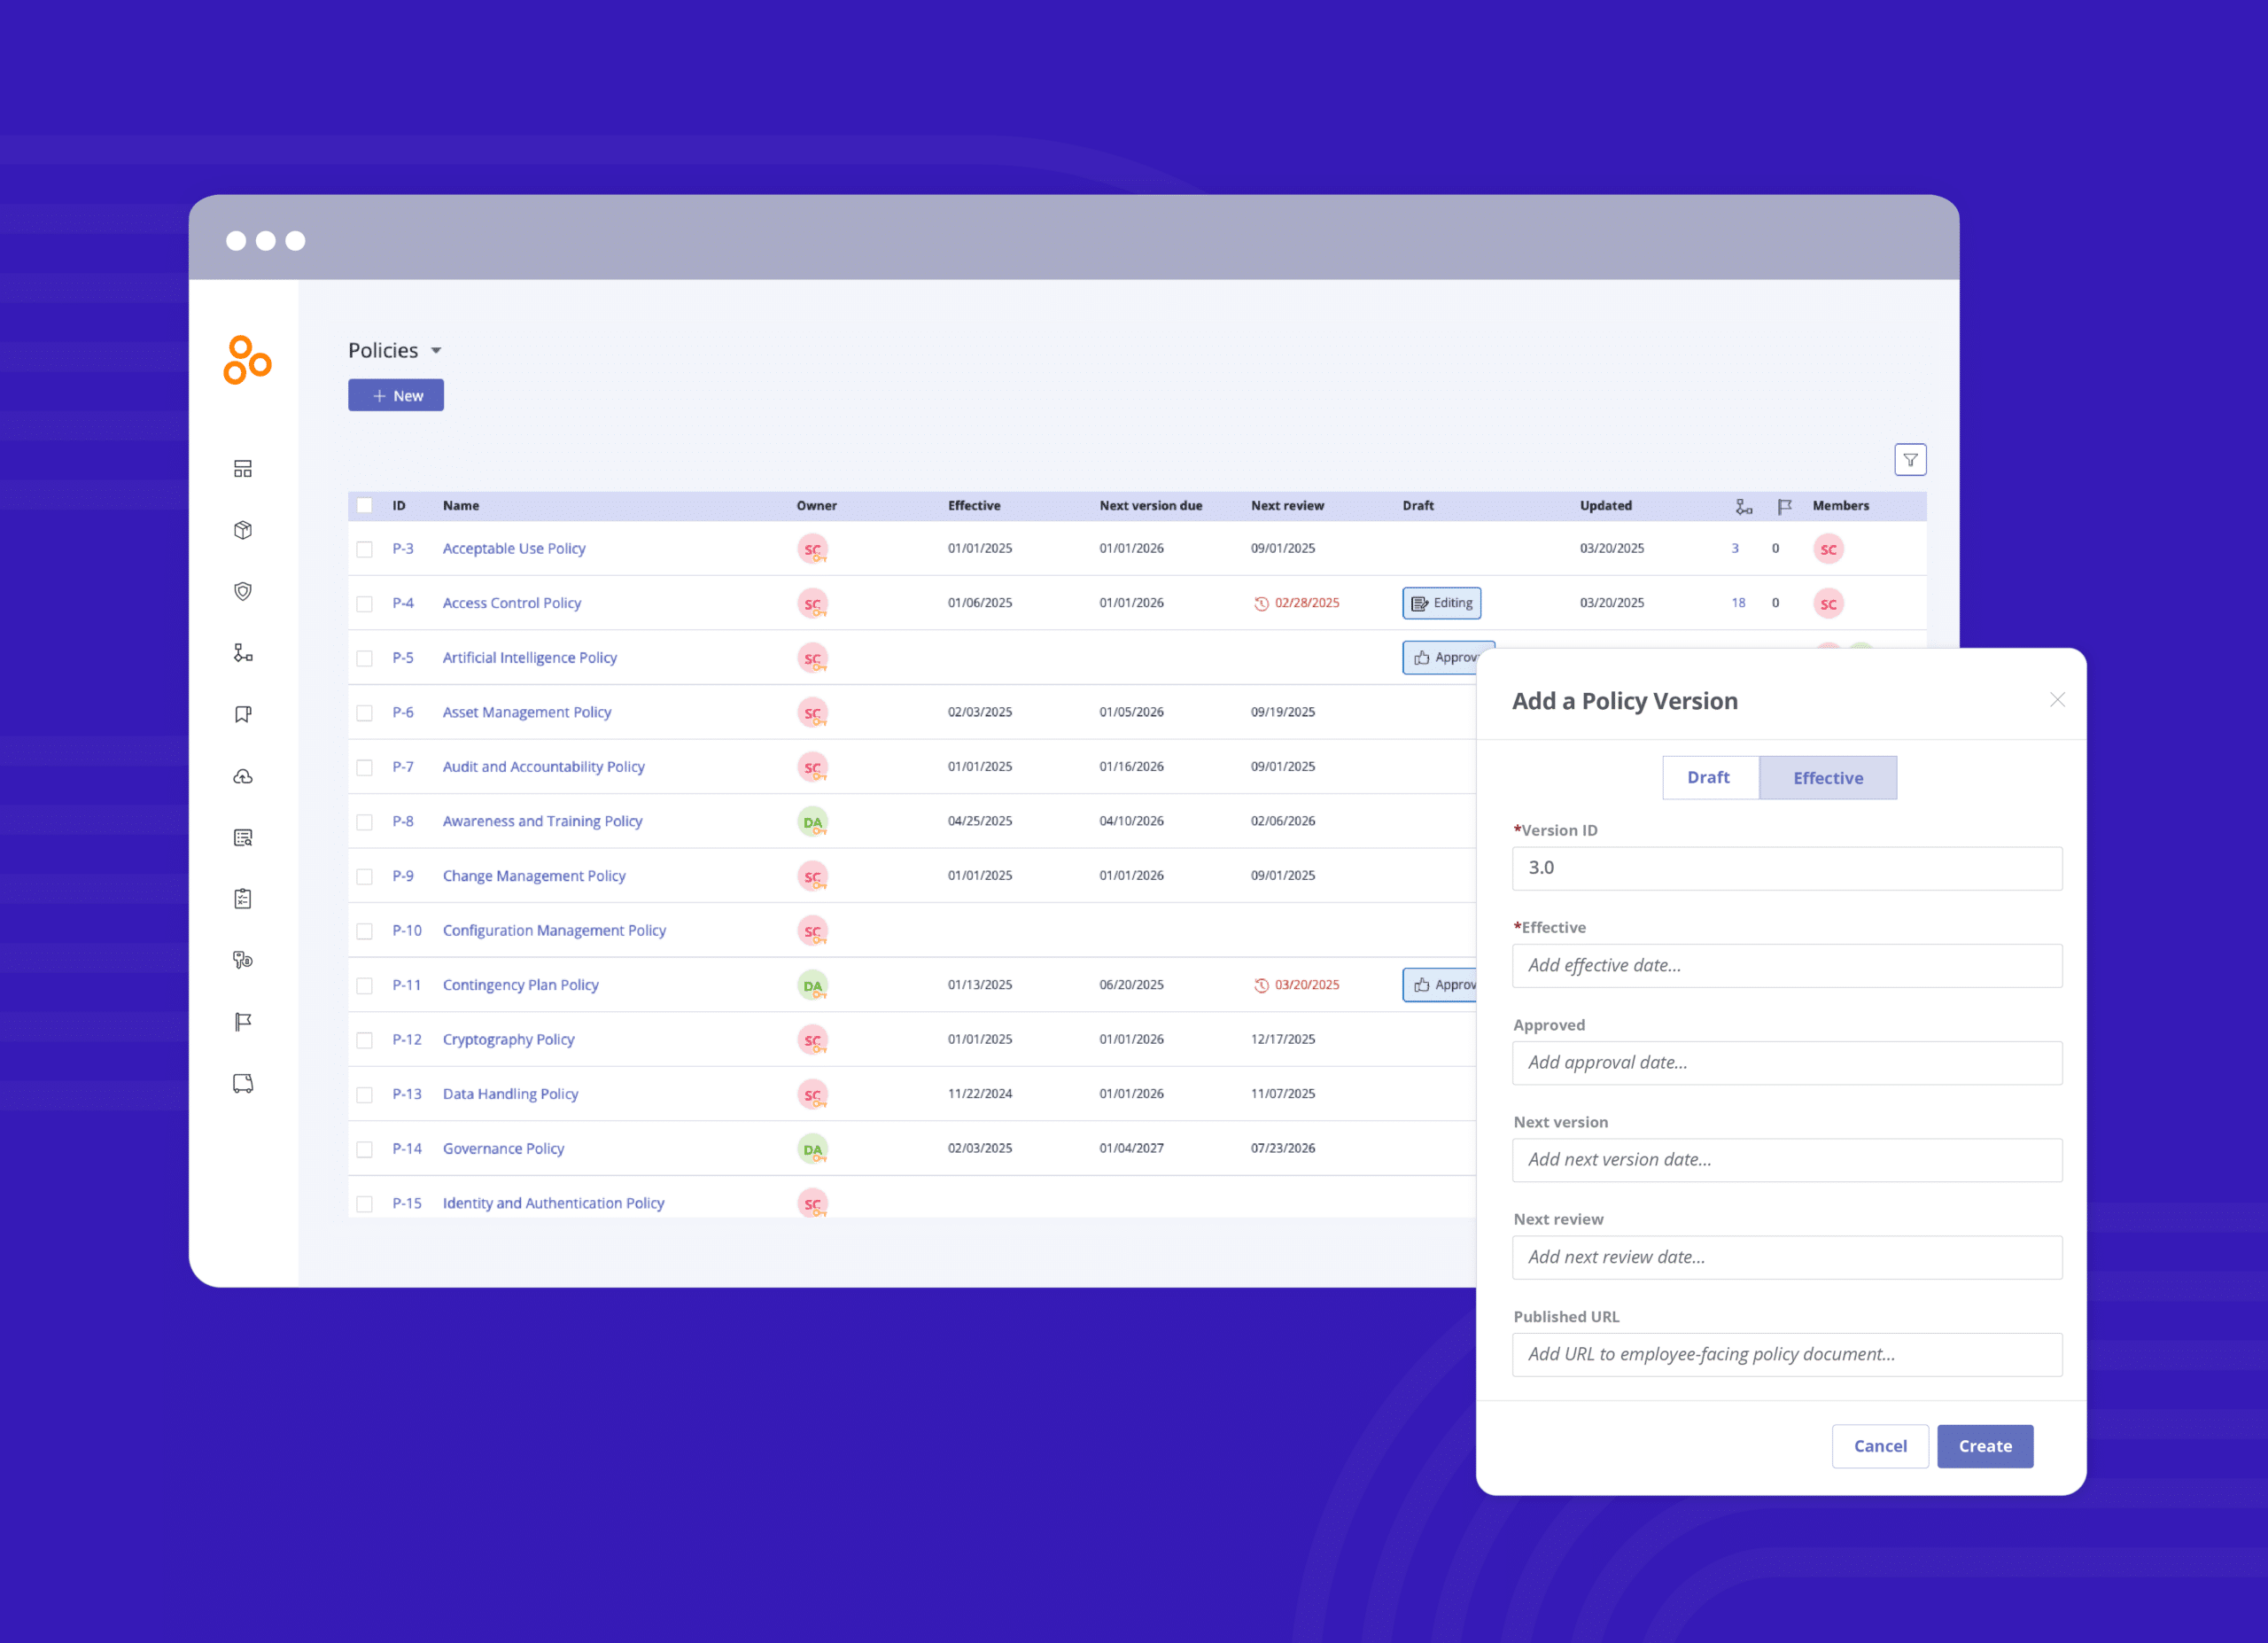Viewport: 2268px width, 1643px height.
Task: Select the Effective tab in dialog
Action: 1827,777
